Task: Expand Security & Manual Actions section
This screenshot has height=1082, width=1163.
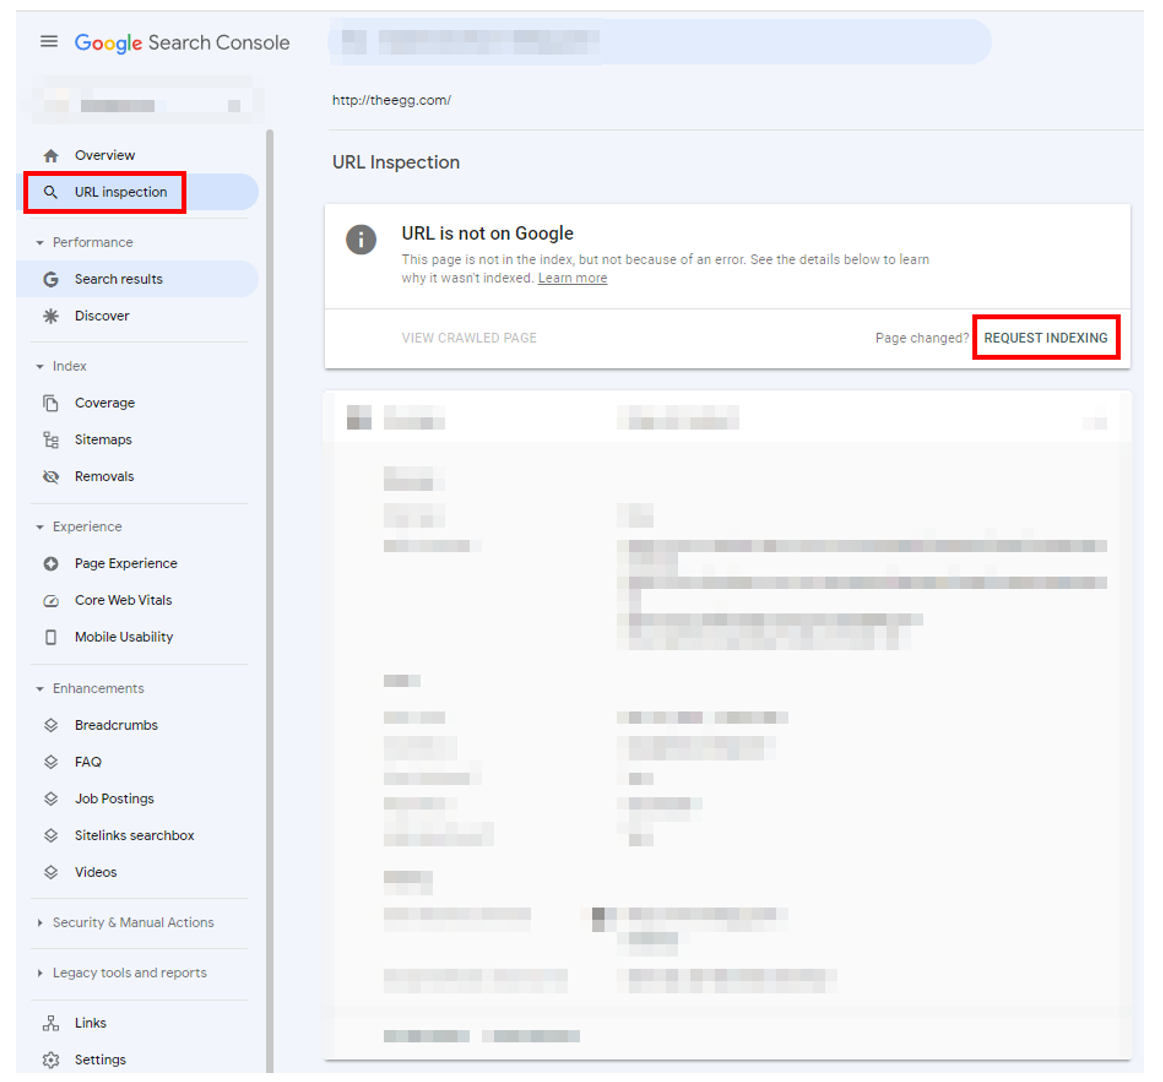Action: pyautogui.click(x=40, y=923)
